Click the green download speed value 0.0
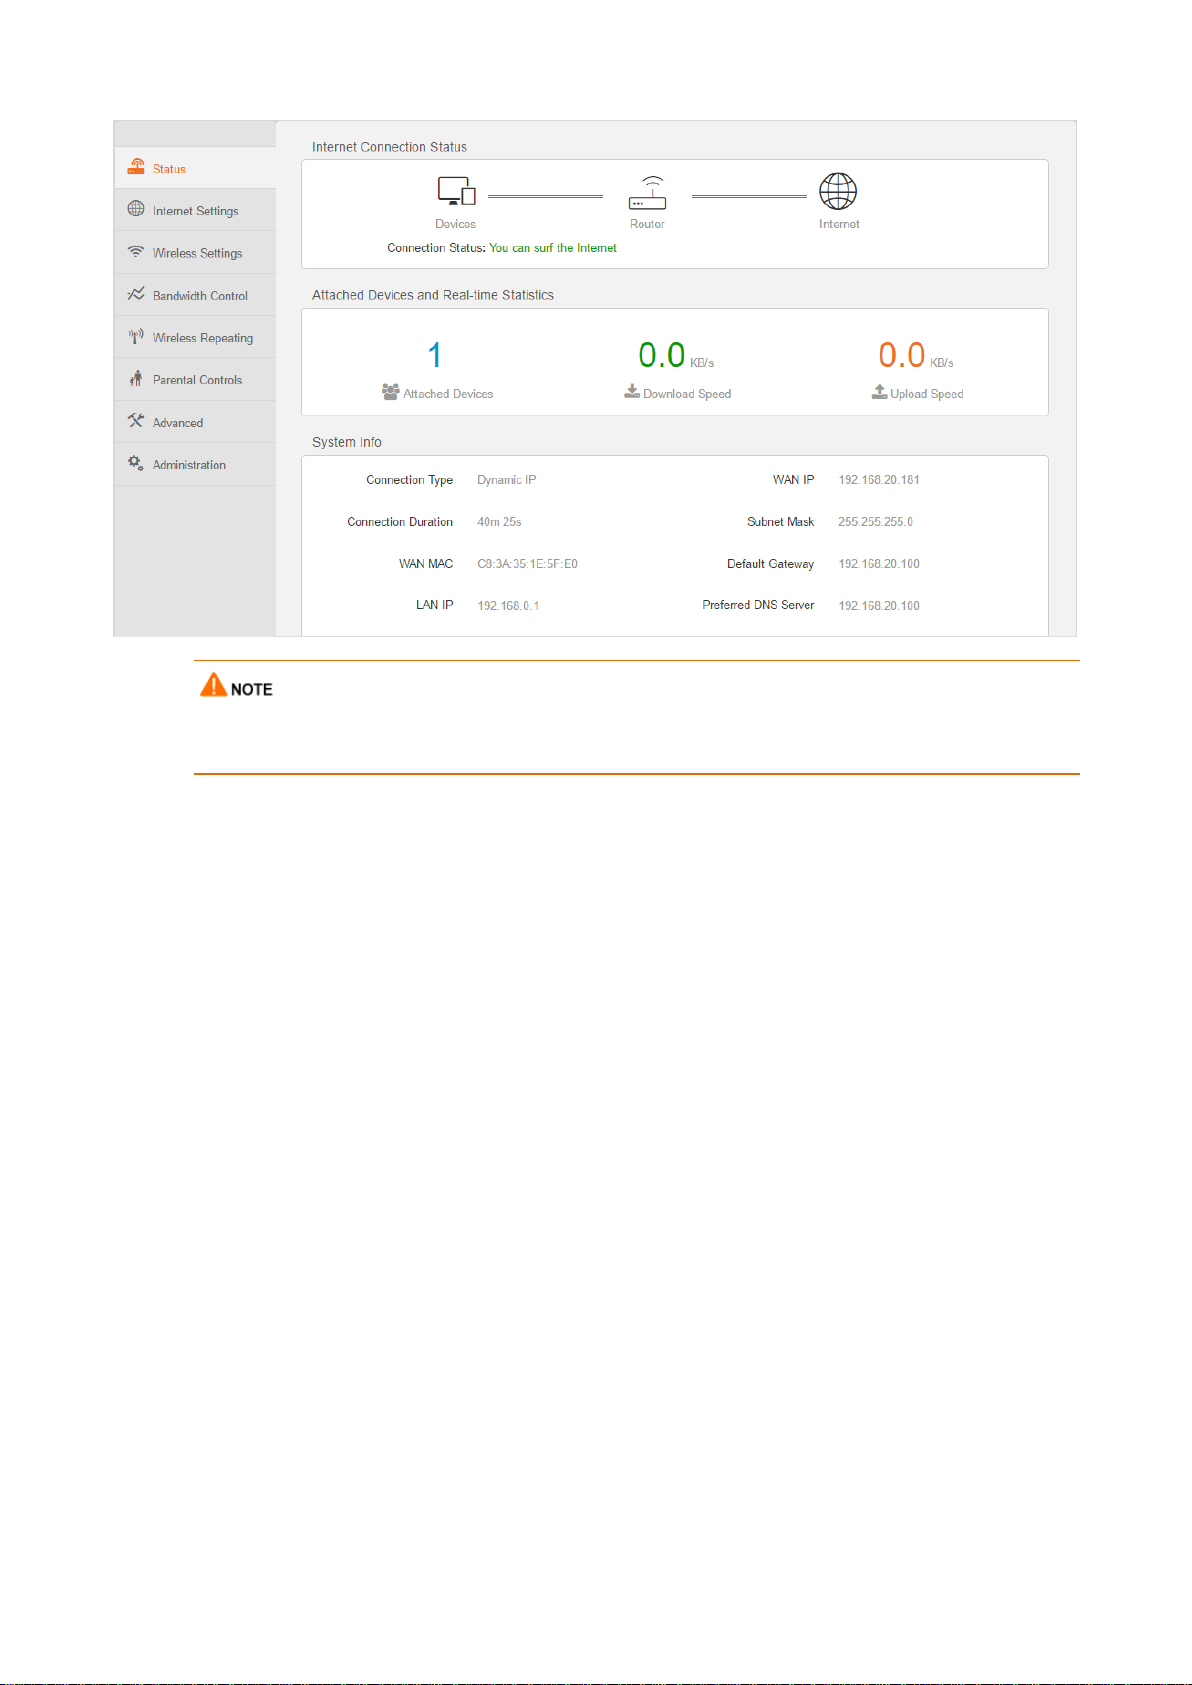1192x1685 pixels. (x=662, y=355)
